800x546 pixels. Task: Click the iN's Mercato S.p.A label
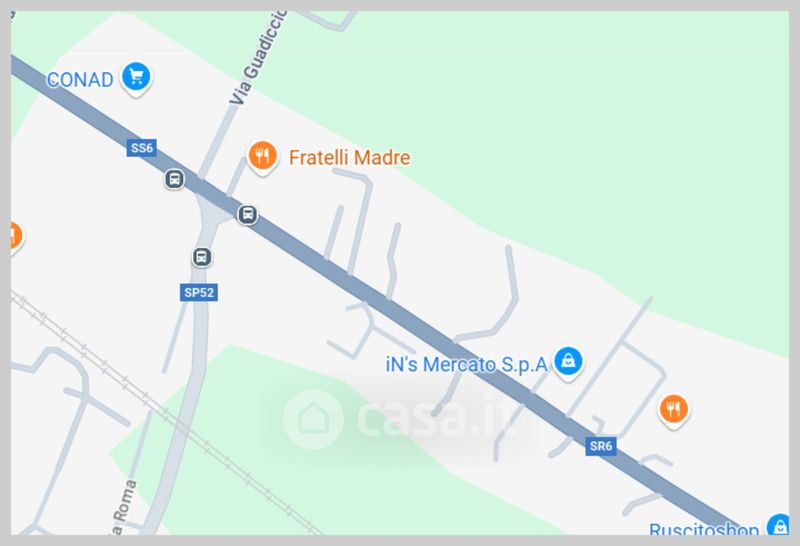pos(466,364)
